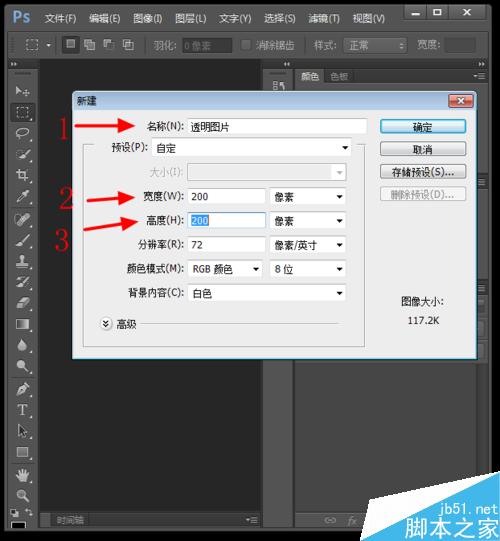Open the 时间轴 timeline panel menu

pos(252,520)
